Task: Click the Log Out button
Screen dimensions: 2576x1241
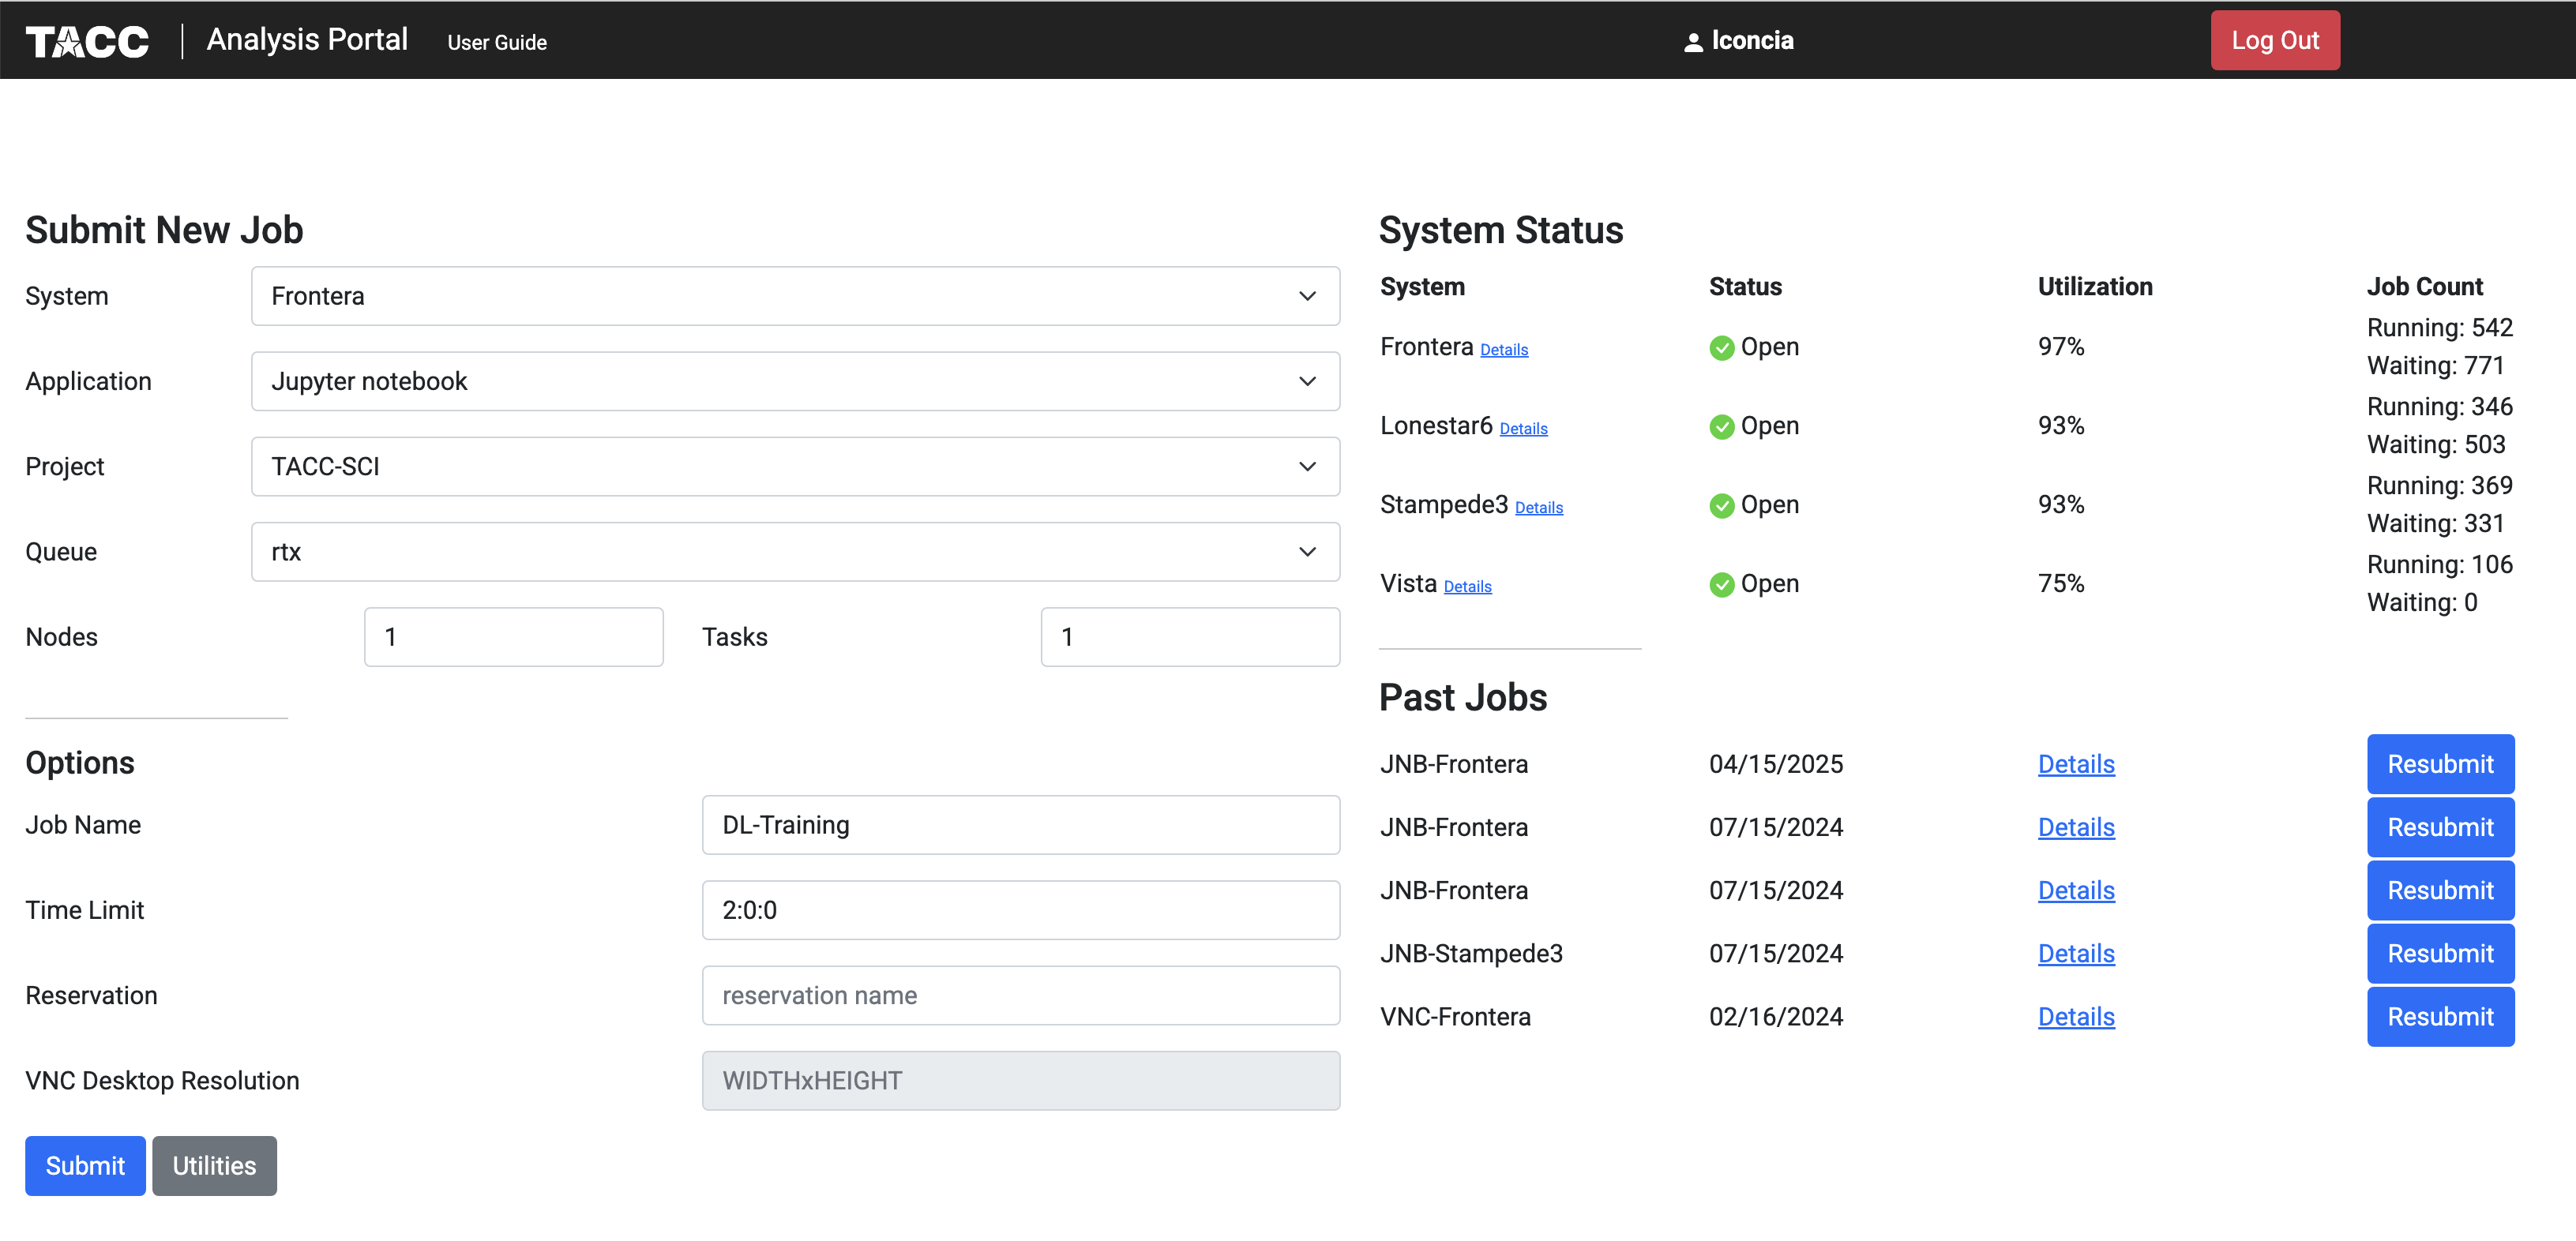Action: (x=2275, y=40)
